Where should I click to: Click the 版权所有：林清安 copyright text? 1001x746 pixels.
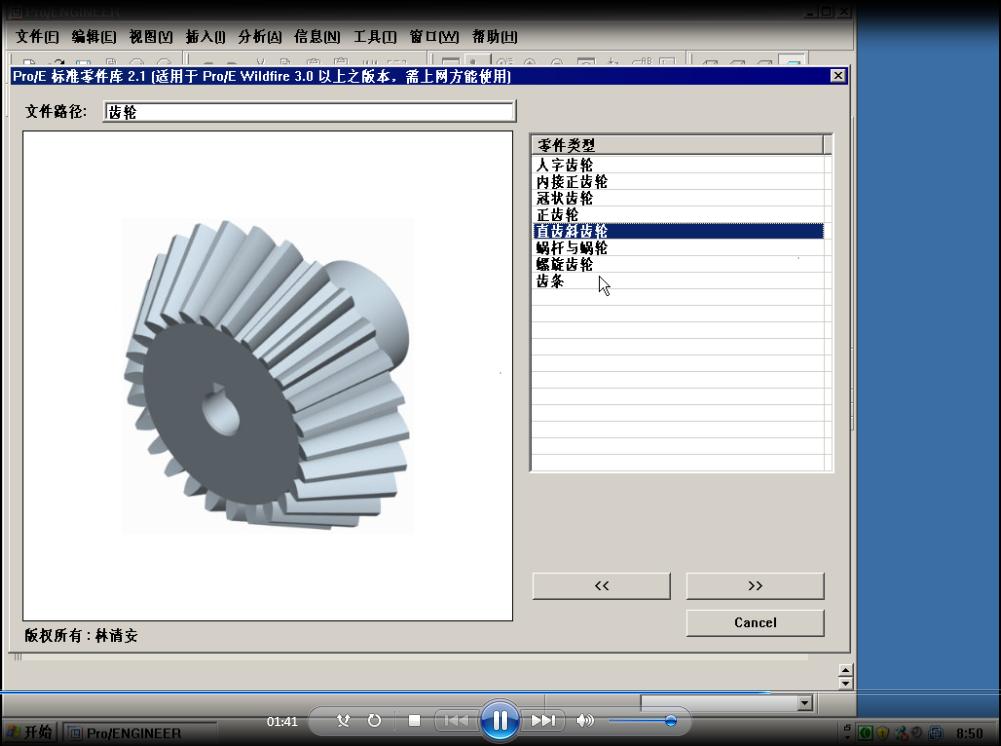[x=81, y=636]
